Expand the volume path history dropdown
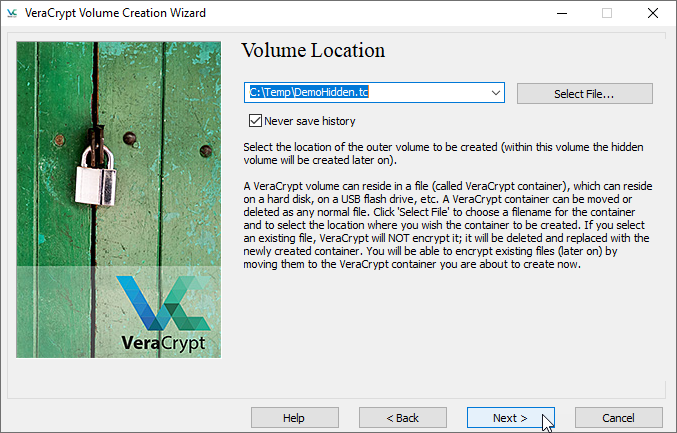This screenshot has height=433, width=677. coord(496,93)
